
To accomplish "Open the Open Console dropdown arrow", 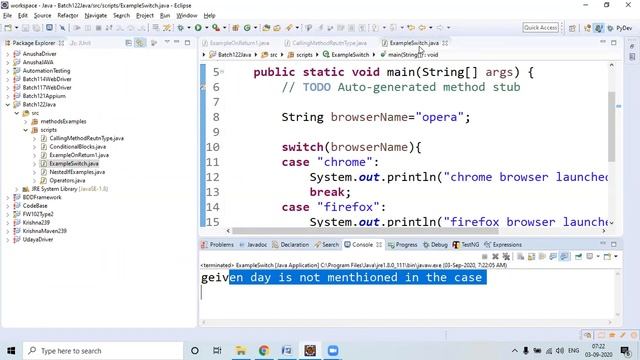I will [x=616, y=256].
